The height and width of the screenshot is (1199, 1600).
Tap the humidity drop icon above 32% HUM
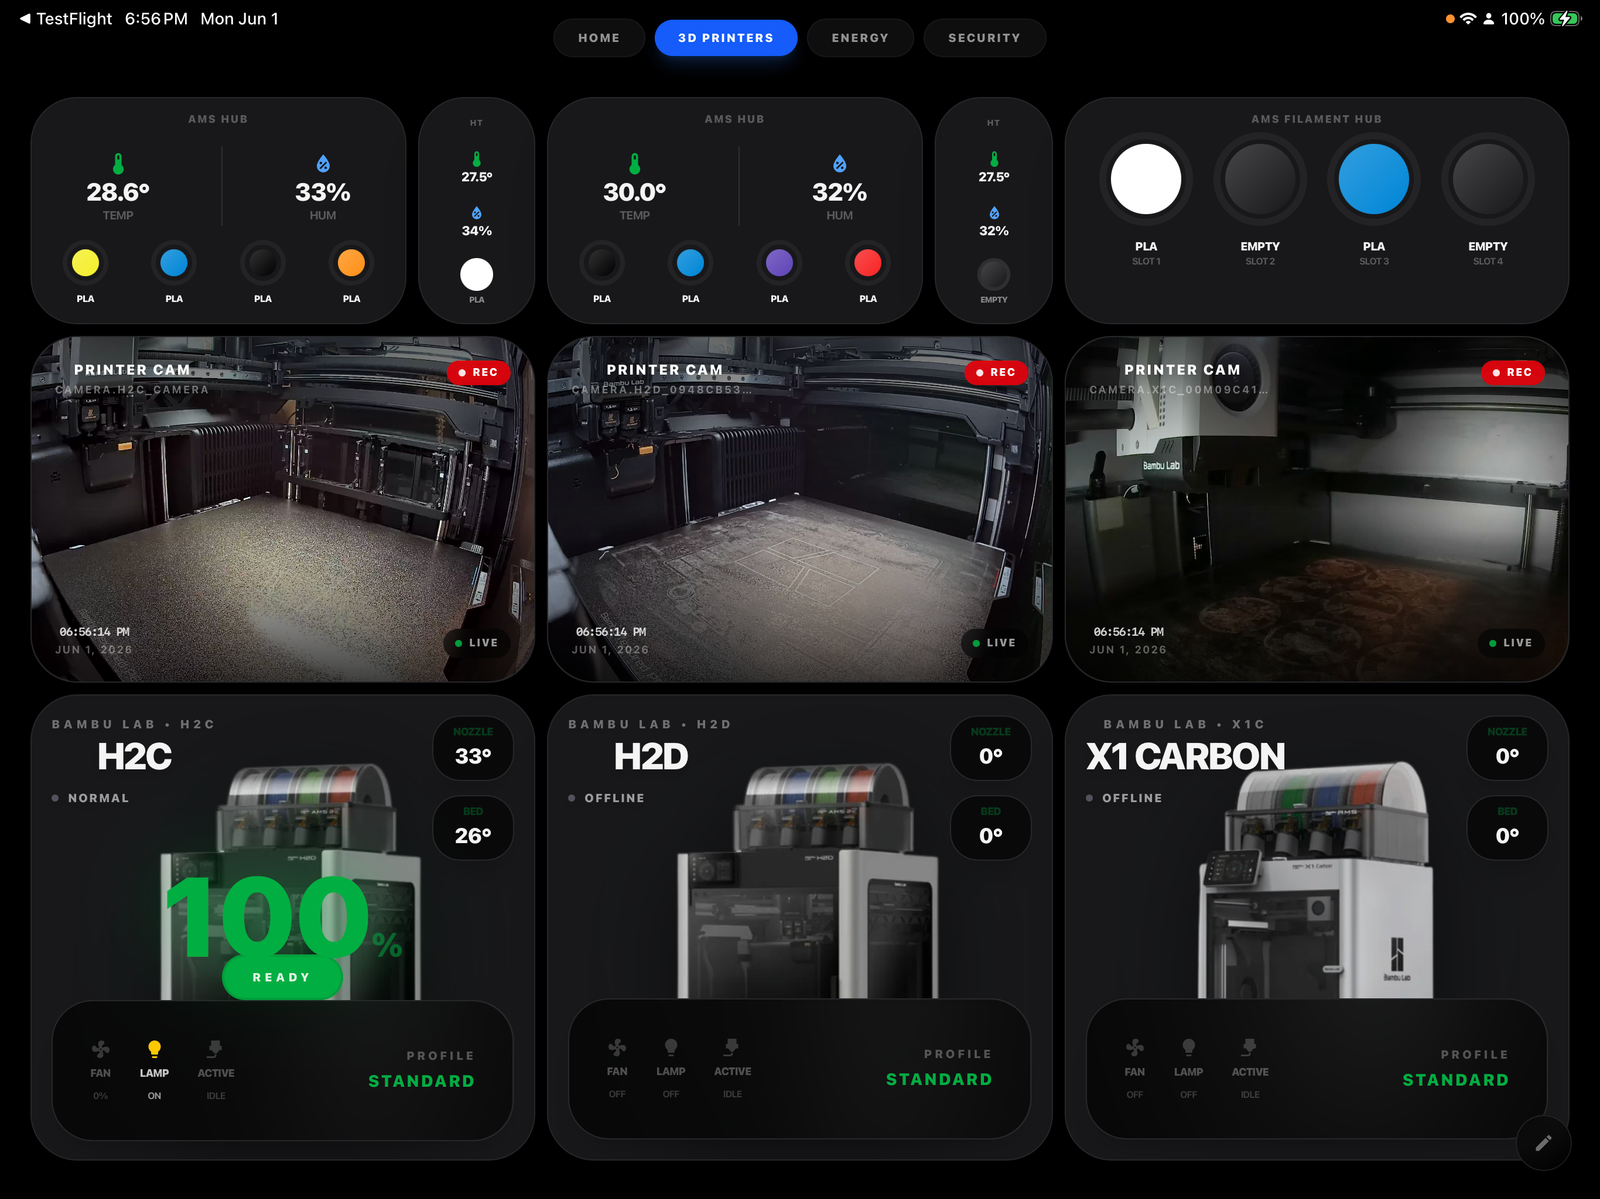tap(840, 164)
